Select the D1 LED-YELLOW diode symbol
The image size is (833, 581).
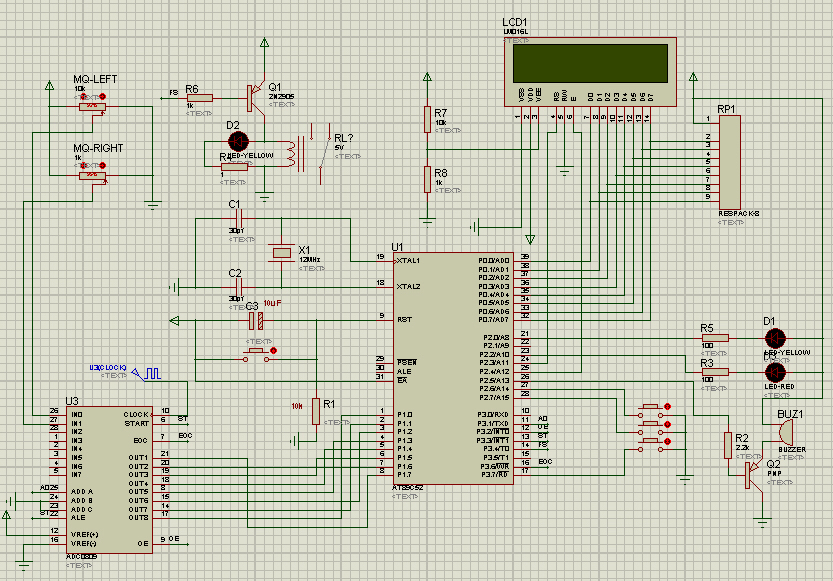point(775,338)
